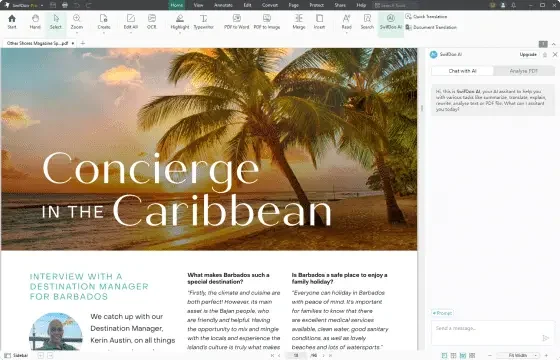Convert using PDF to Word
Viewport: 560px width, 360px height.
(236, 22)
